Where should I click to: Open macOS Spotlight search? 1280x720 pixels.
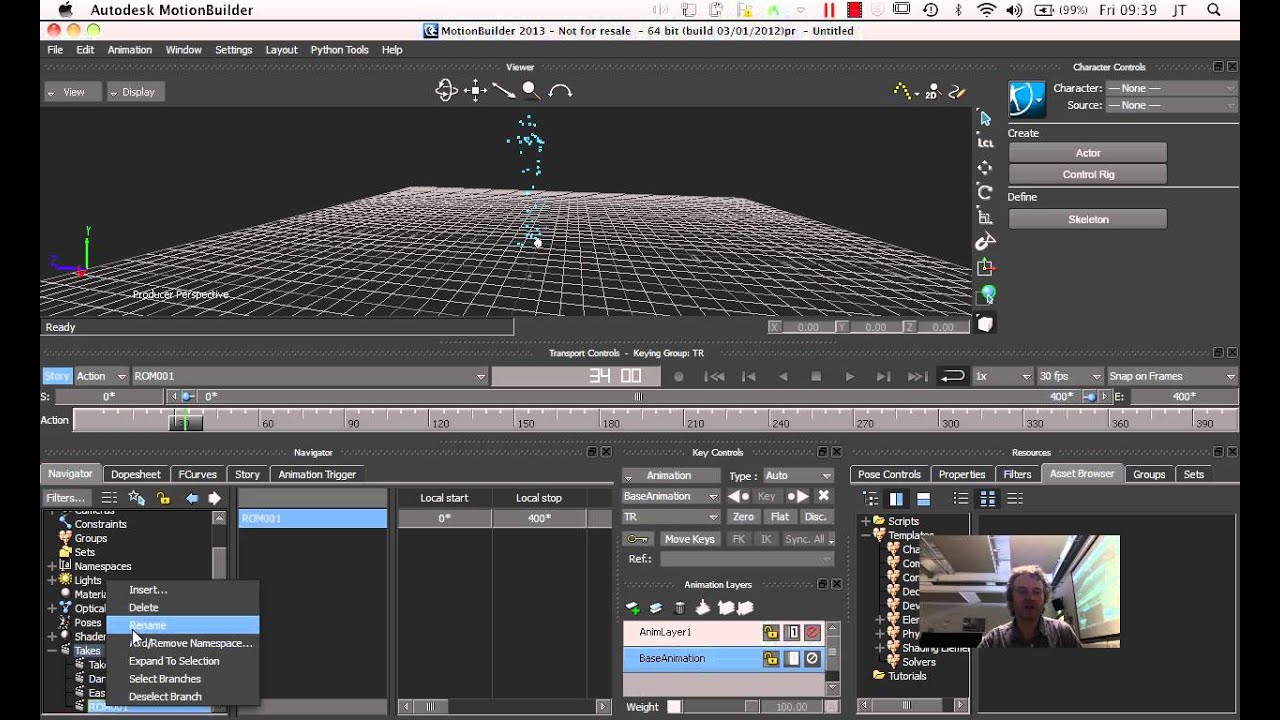point(1214,10)
